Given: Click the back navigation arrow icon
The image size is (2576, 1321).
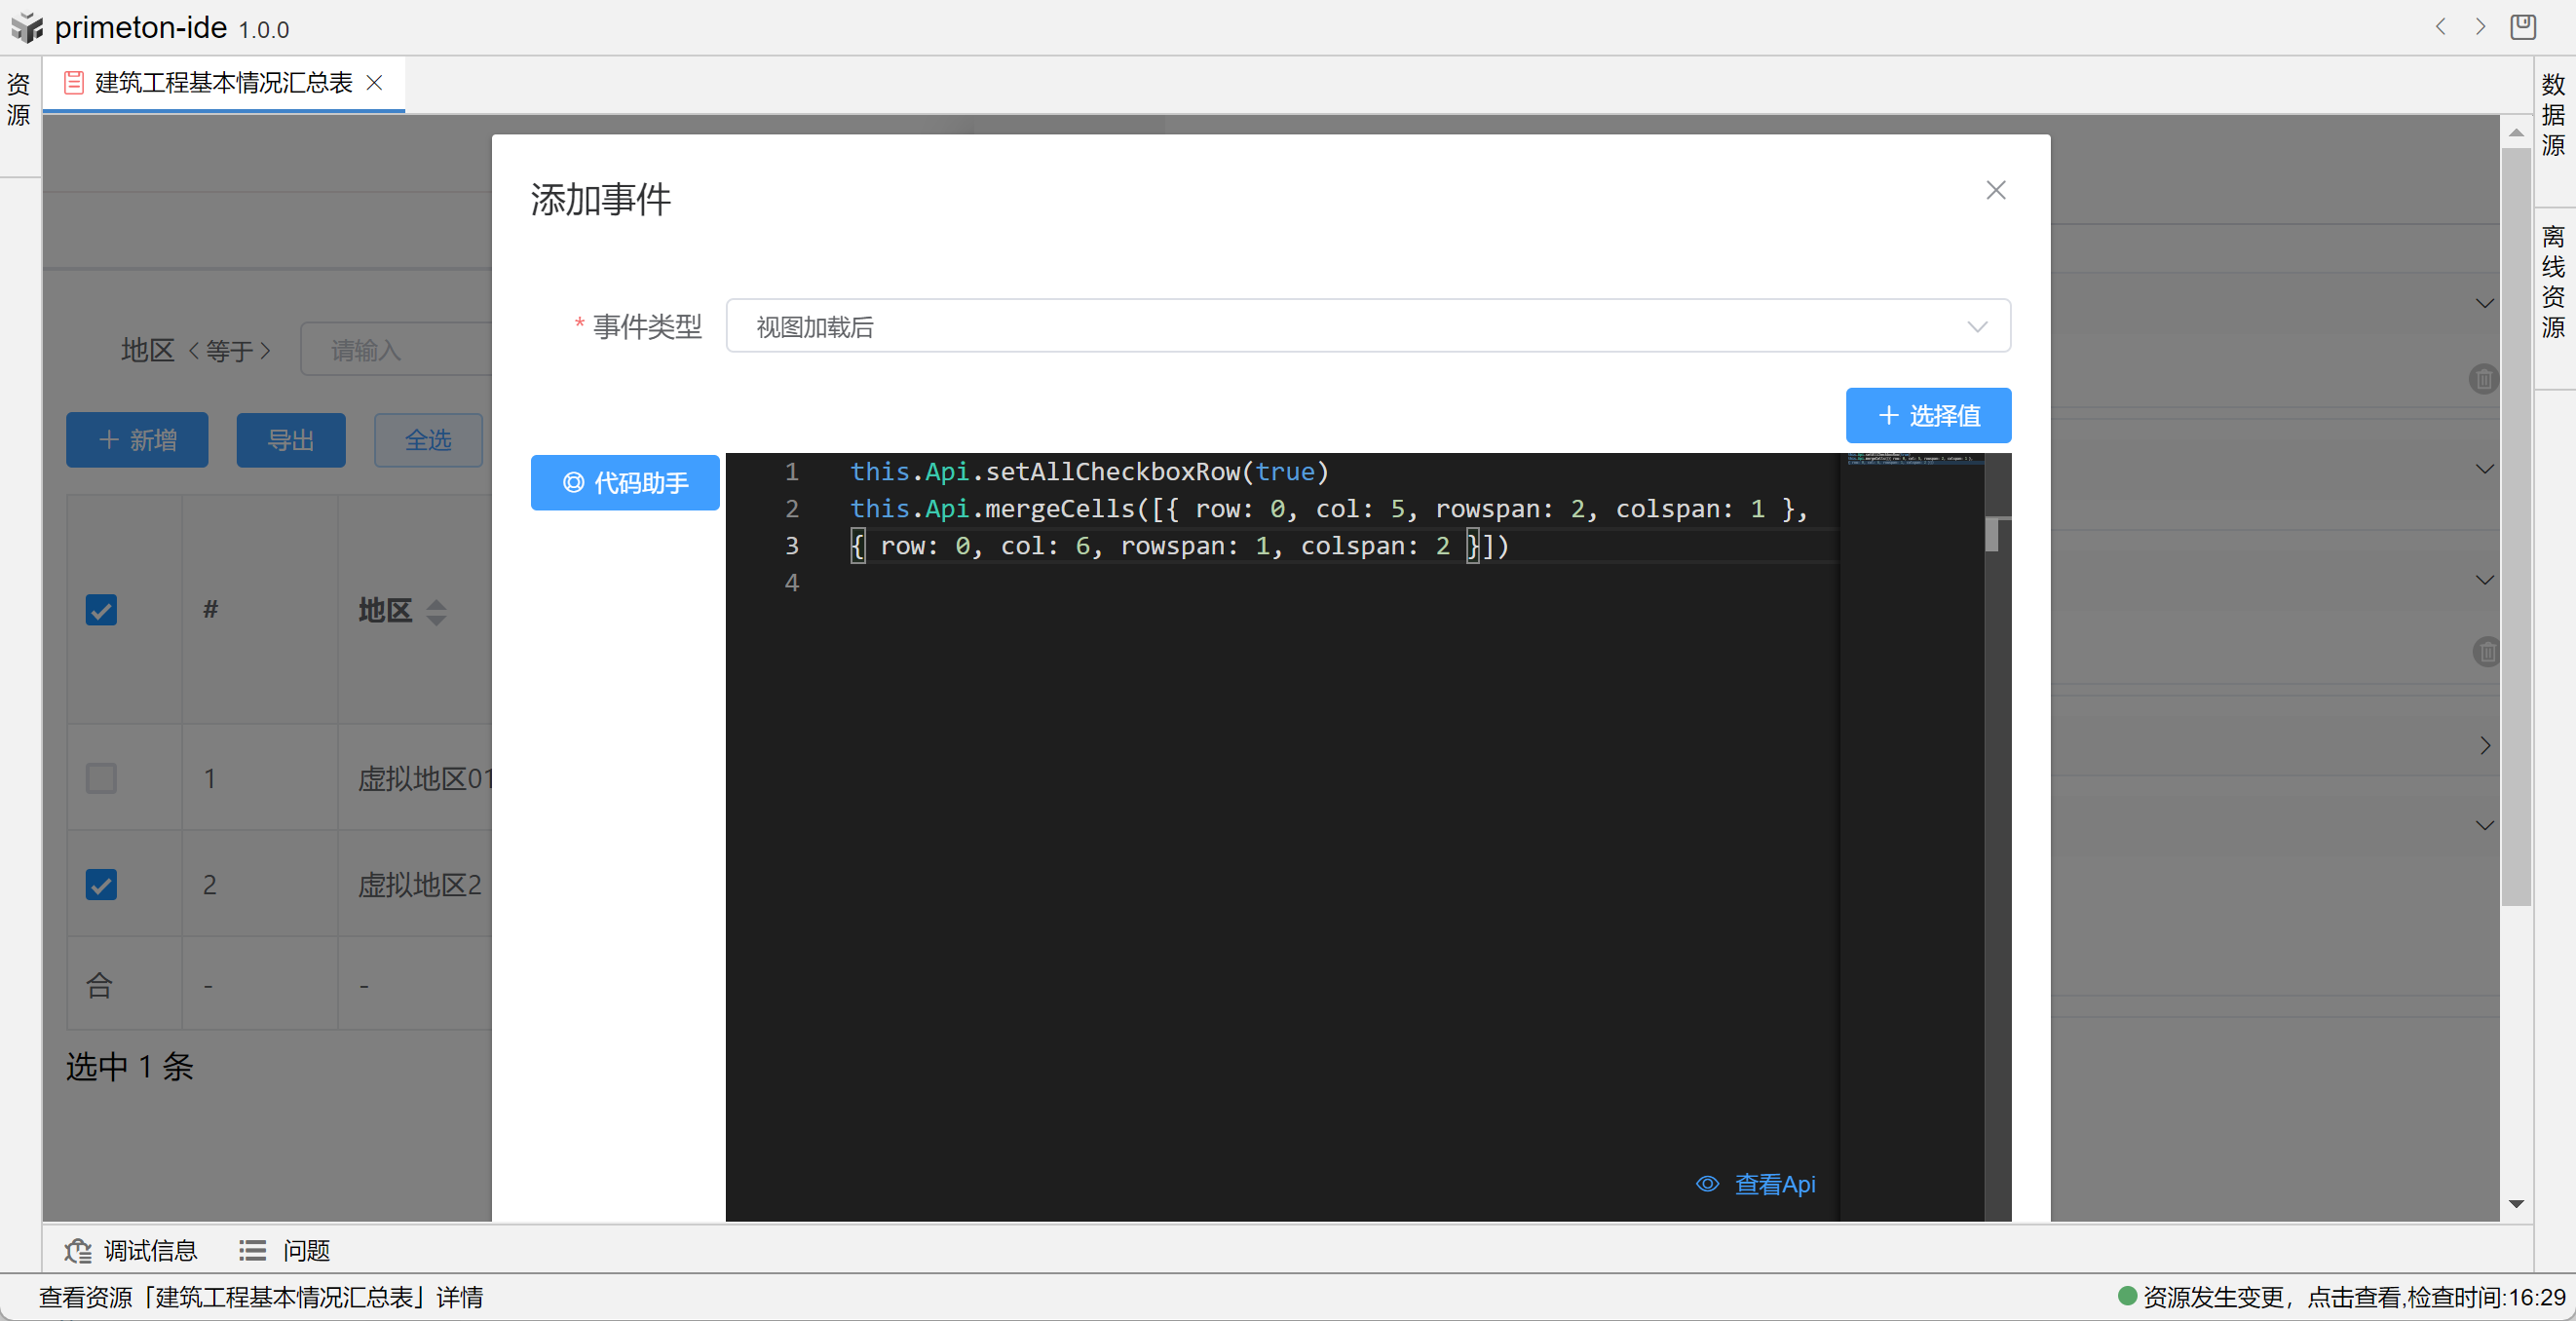Looking at the screenshot, I should click(x=2440, y=27).
